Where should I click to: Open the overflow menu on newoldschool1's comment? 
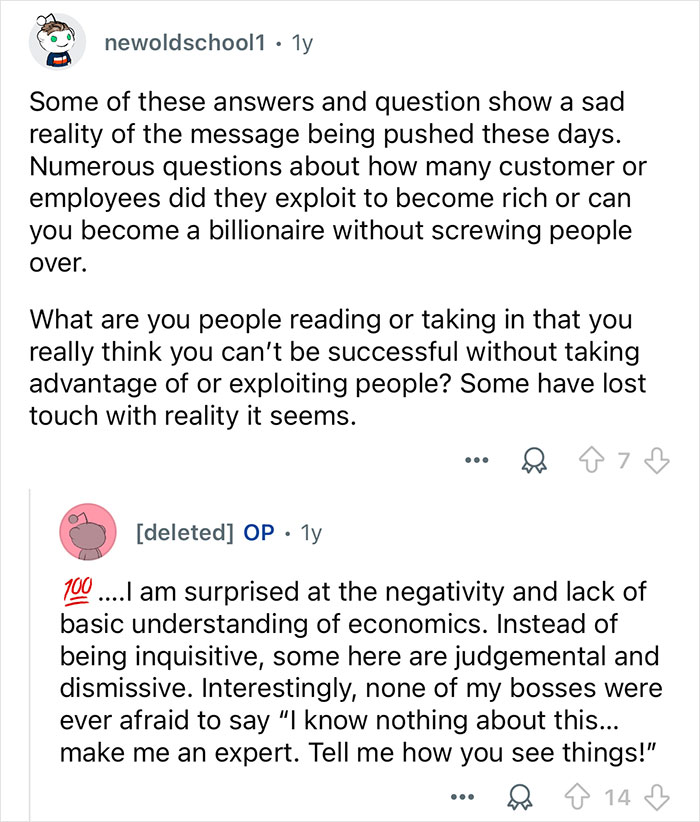pyautogui.click(x=477, y=459)
